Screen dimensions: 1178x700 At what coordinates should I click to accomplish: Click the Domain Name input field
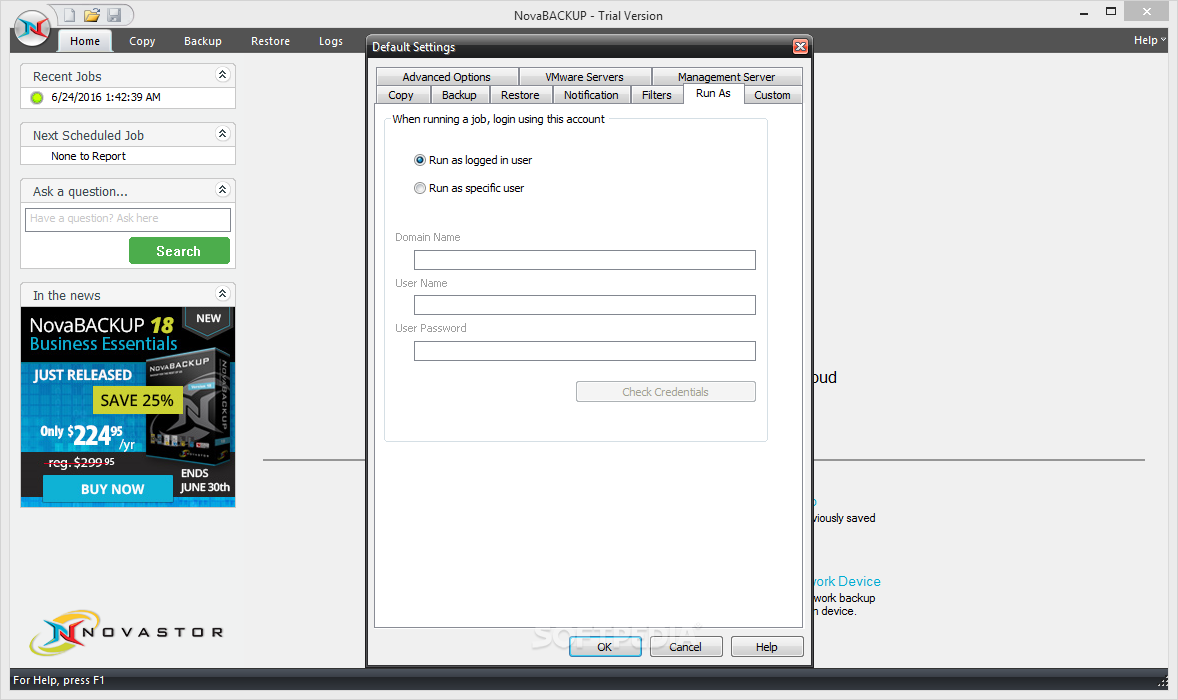584,260
